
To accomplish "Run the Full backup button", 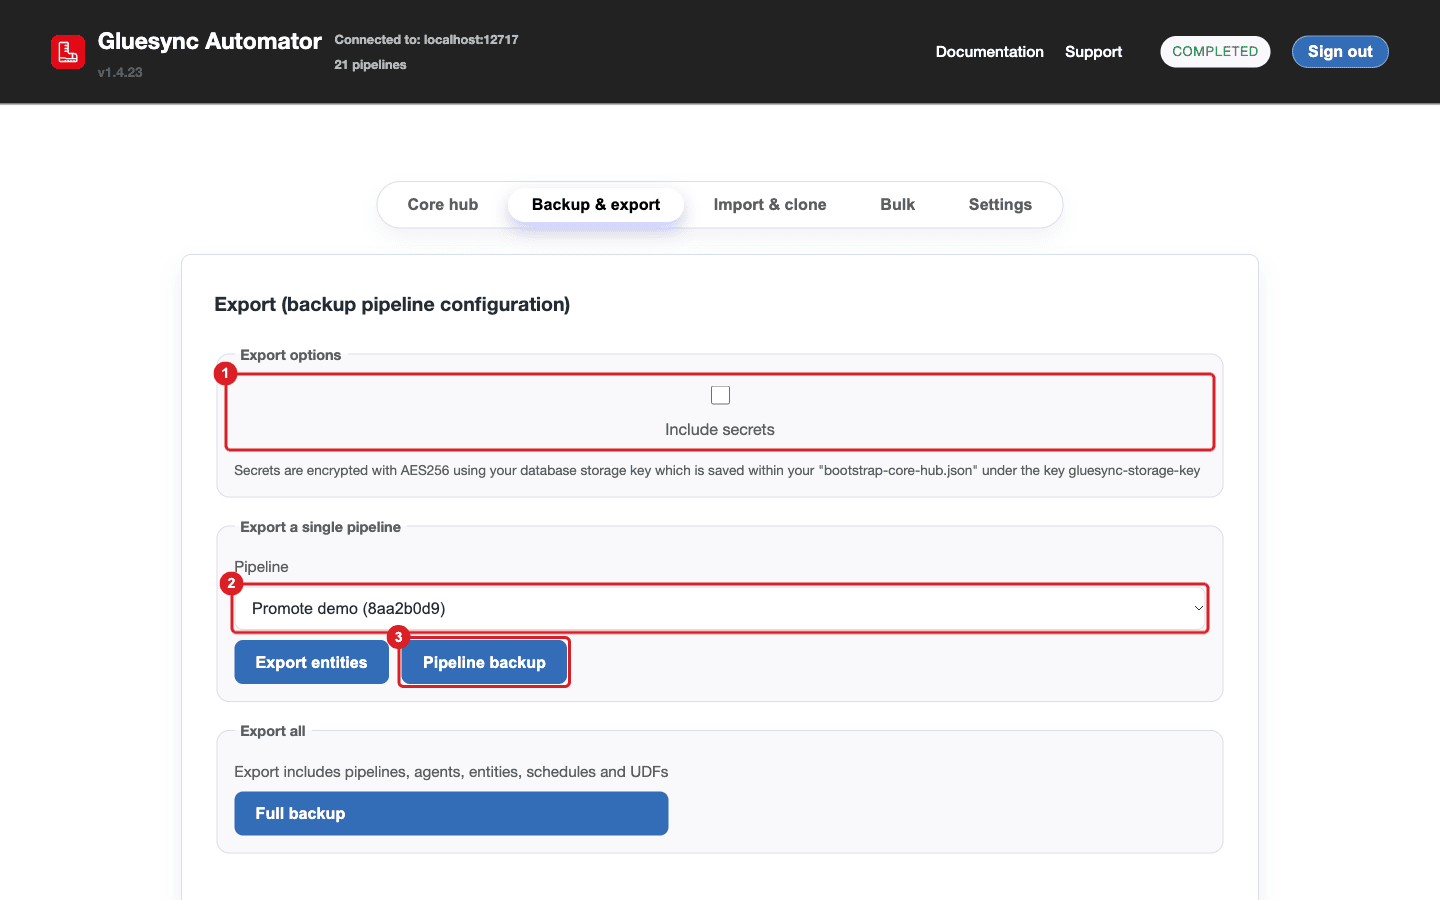I will point(451,813).
